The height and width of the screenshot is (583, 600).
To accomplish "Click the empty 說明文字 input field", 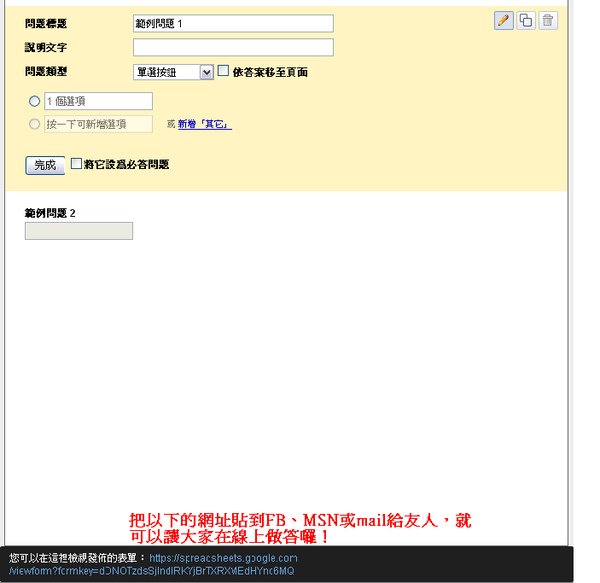I will click(233, 47).
